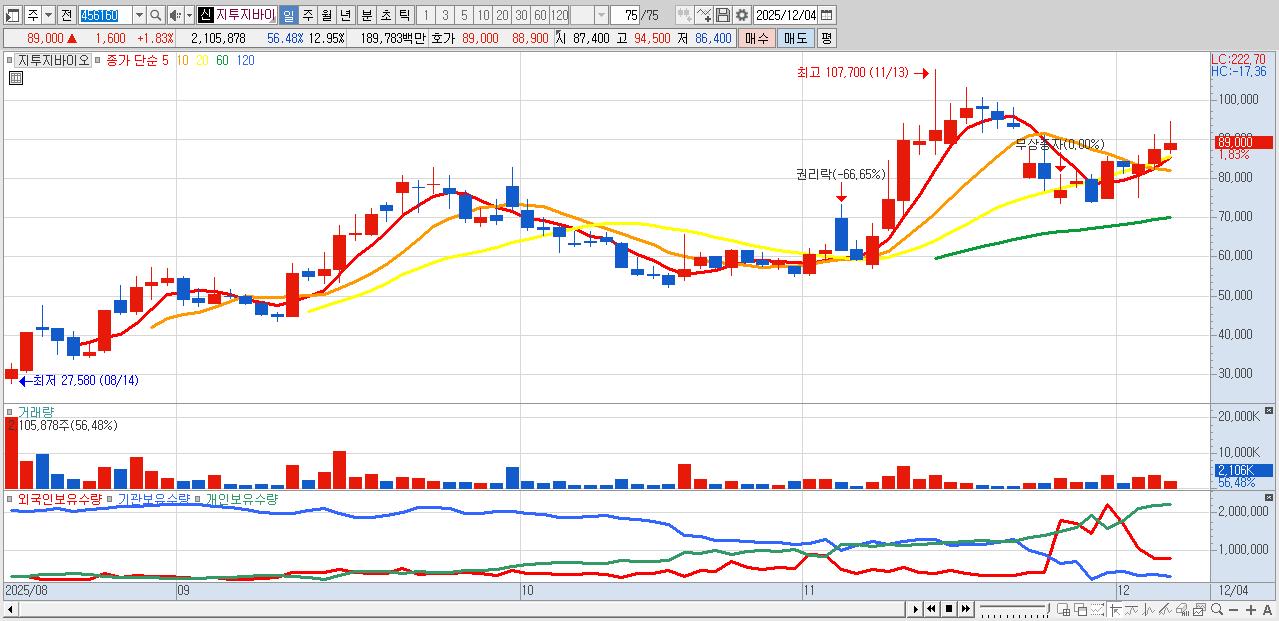Click the 지투지바이오 legend label on chart

tap(52, 60)
